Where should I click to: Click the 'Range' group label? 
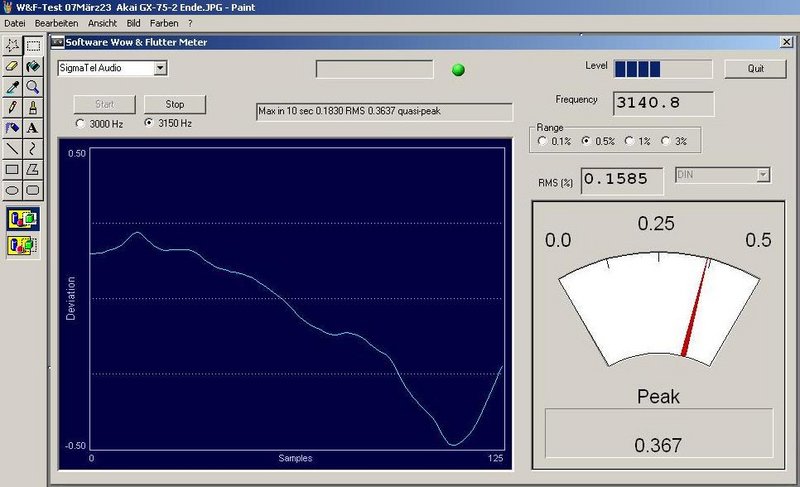pyautogui.click(x=549, y=127)
